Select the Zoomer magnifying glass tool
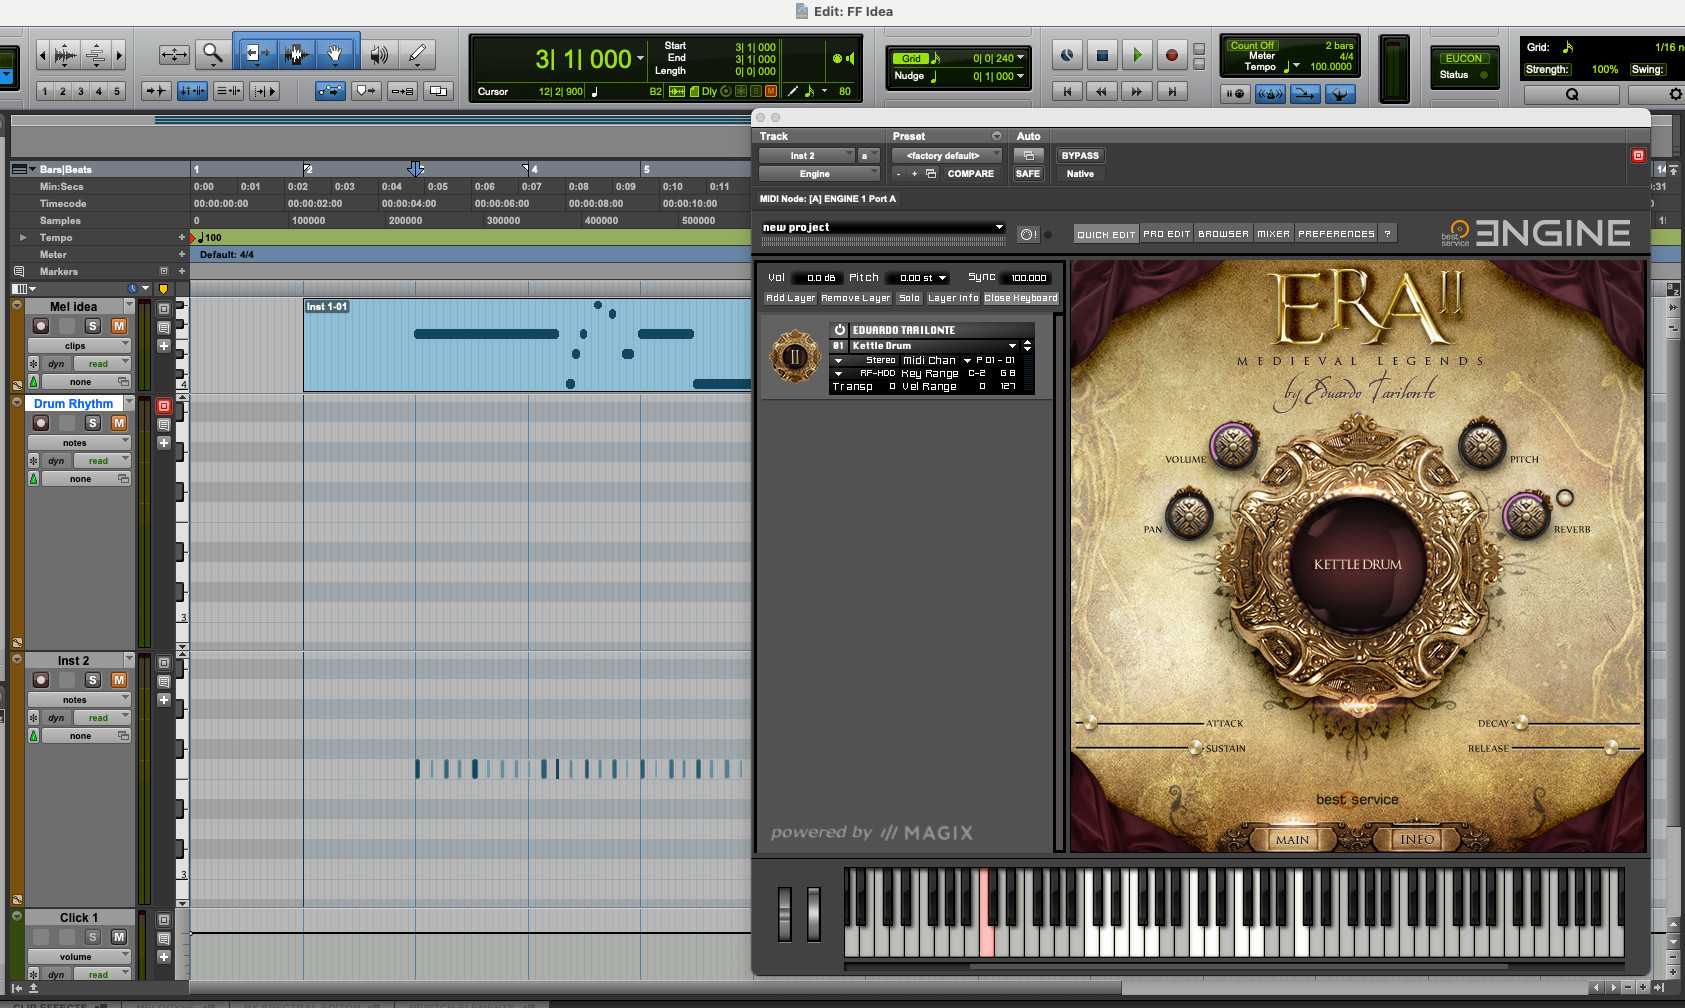Screen dimensions: 1685x1008 pos(212,54)
